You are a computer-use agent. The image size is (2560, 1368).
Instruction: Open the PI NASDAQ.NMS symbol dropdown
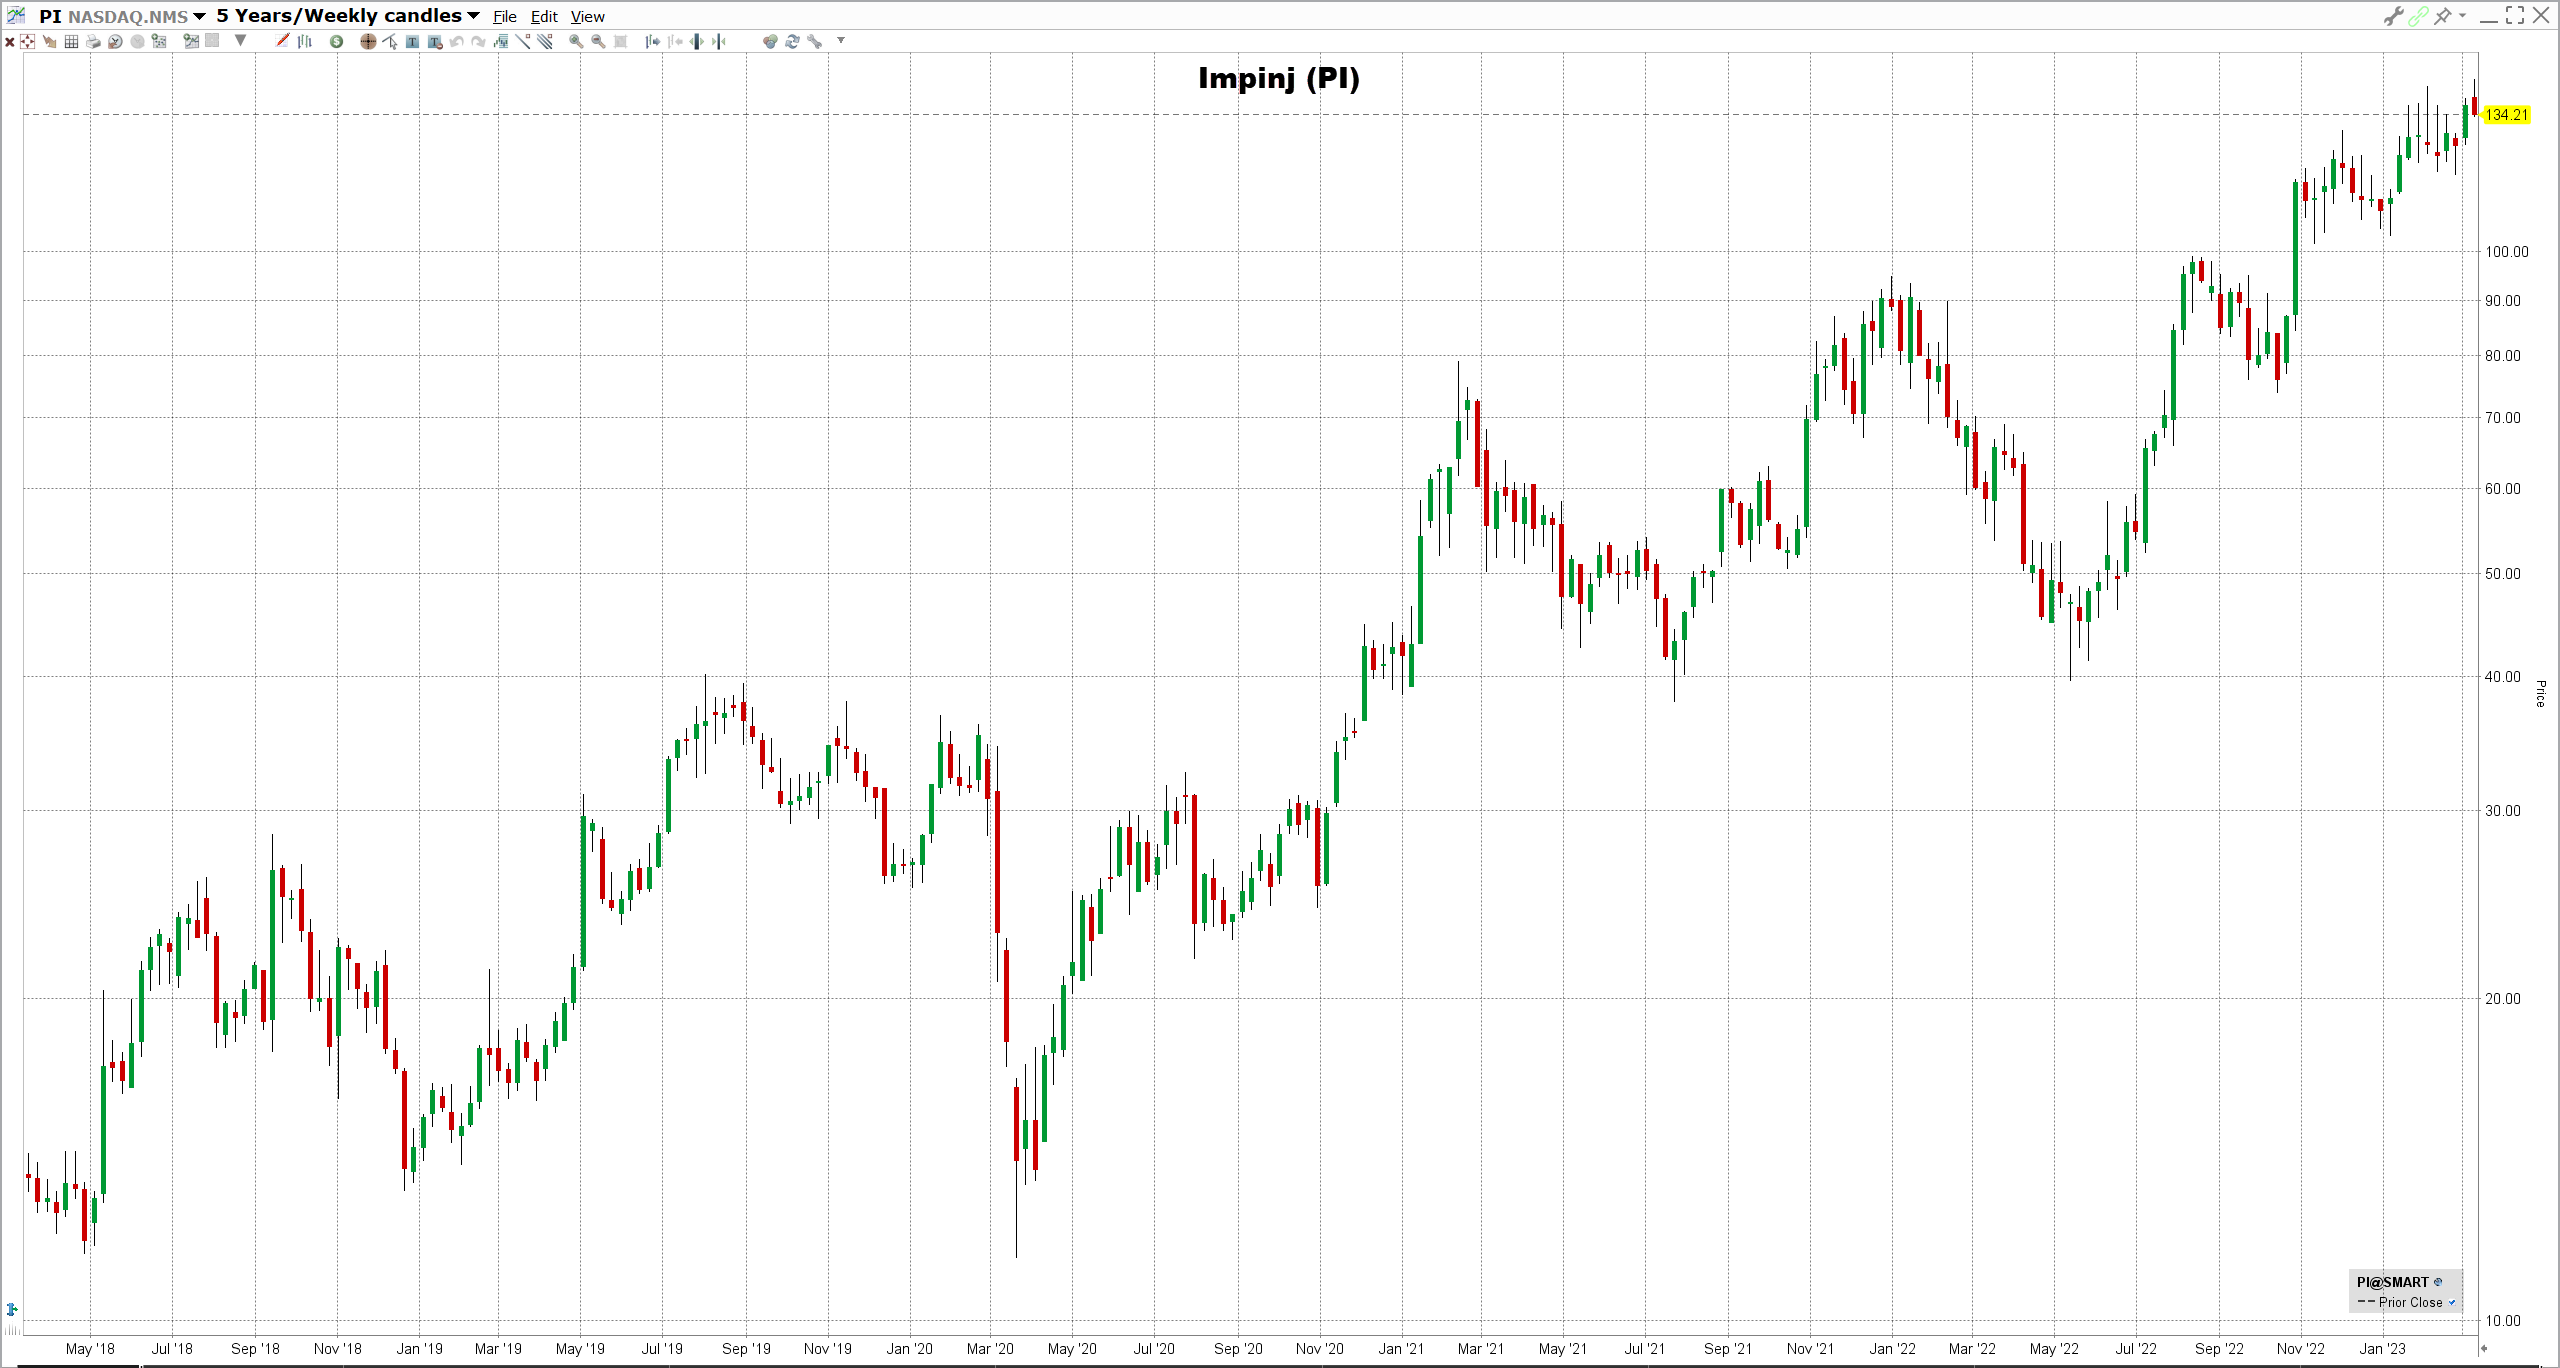[199, 16]
